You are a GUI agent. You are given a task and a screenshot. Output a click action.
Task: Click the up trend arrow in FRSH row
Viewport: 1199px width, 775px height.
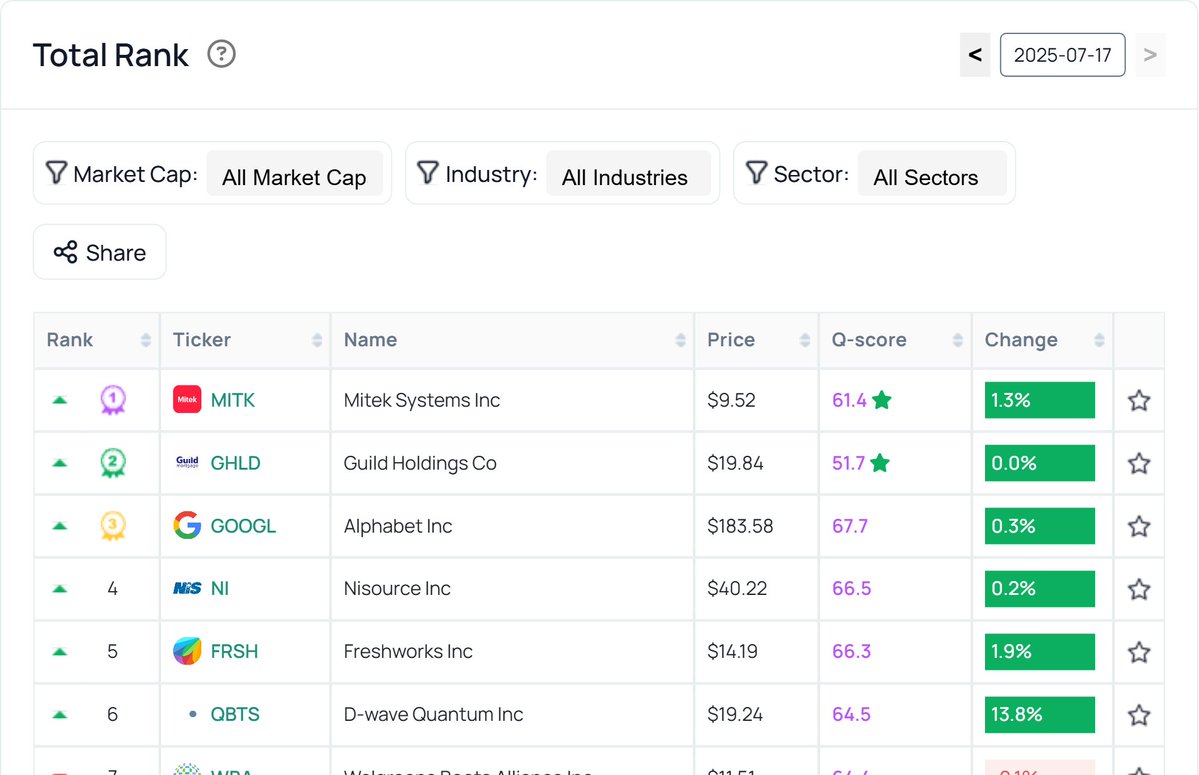(x=60, y=651)
